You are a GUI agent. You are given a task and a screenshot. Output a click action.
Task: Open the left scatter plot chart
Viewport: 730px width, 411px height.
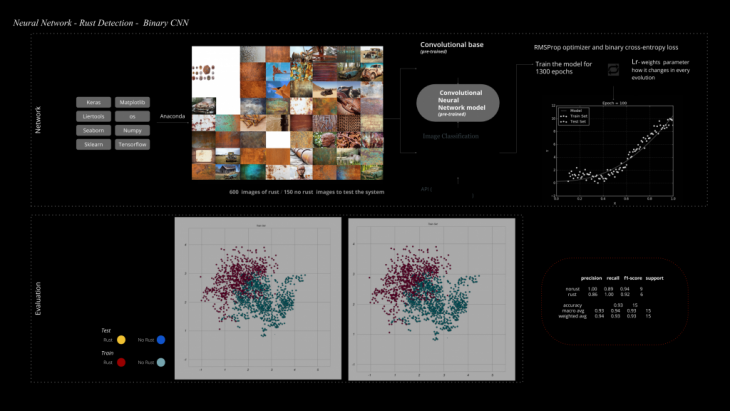click(x=258, y=300)
